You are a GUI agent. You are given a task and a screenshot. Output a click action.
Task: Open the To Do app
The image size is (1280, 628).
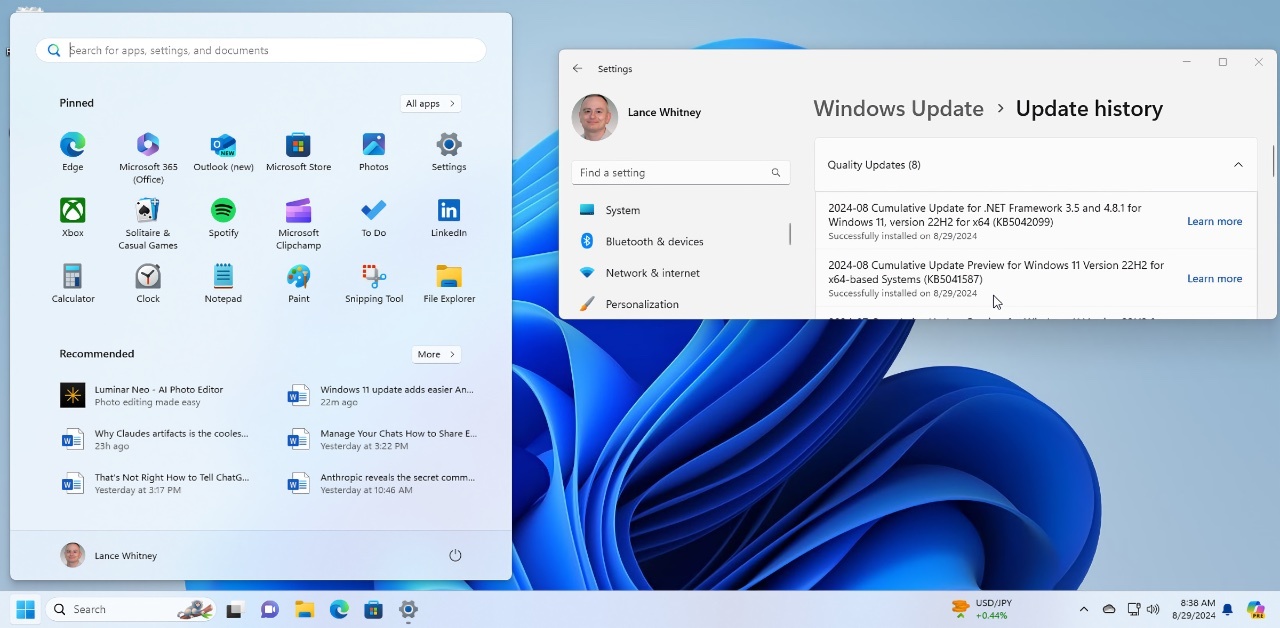pos(373,211)
